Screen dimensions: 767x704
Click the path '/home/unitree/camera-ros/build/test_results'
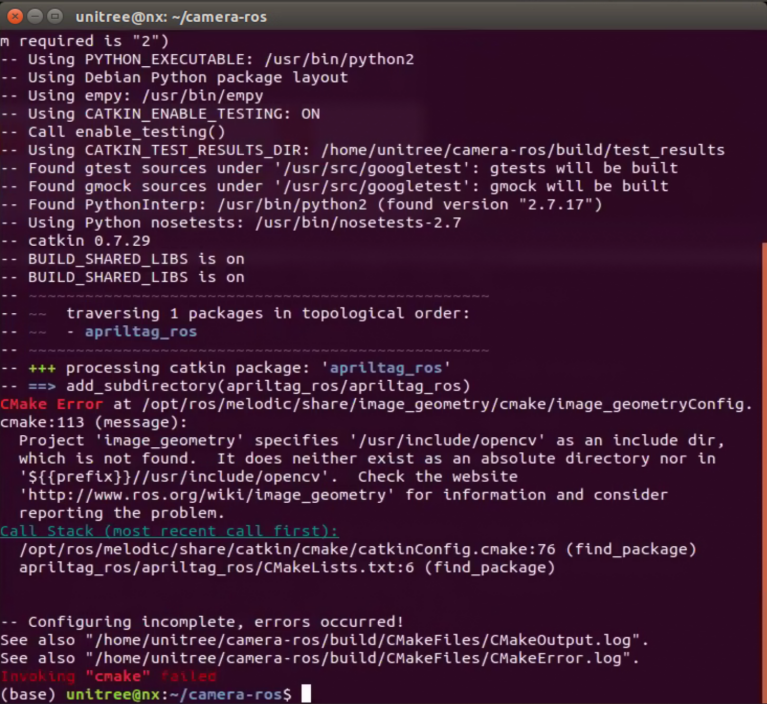[x=523, y=150]
